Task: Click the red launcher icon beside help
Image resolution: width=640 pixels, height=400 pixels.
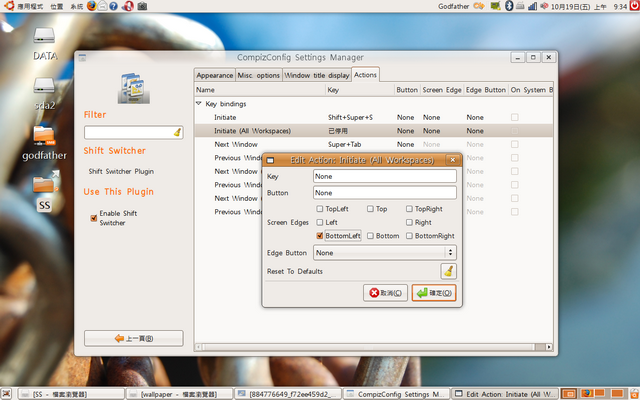Action: 127,6
